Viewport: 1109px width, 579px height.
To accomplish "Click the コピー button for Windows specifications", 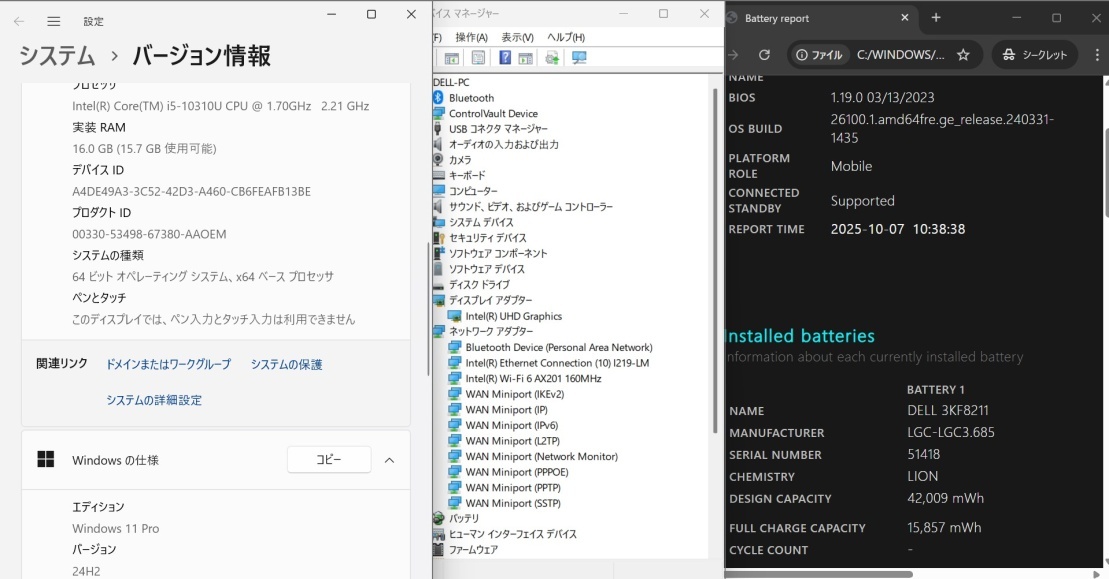I will pos(329,460).
